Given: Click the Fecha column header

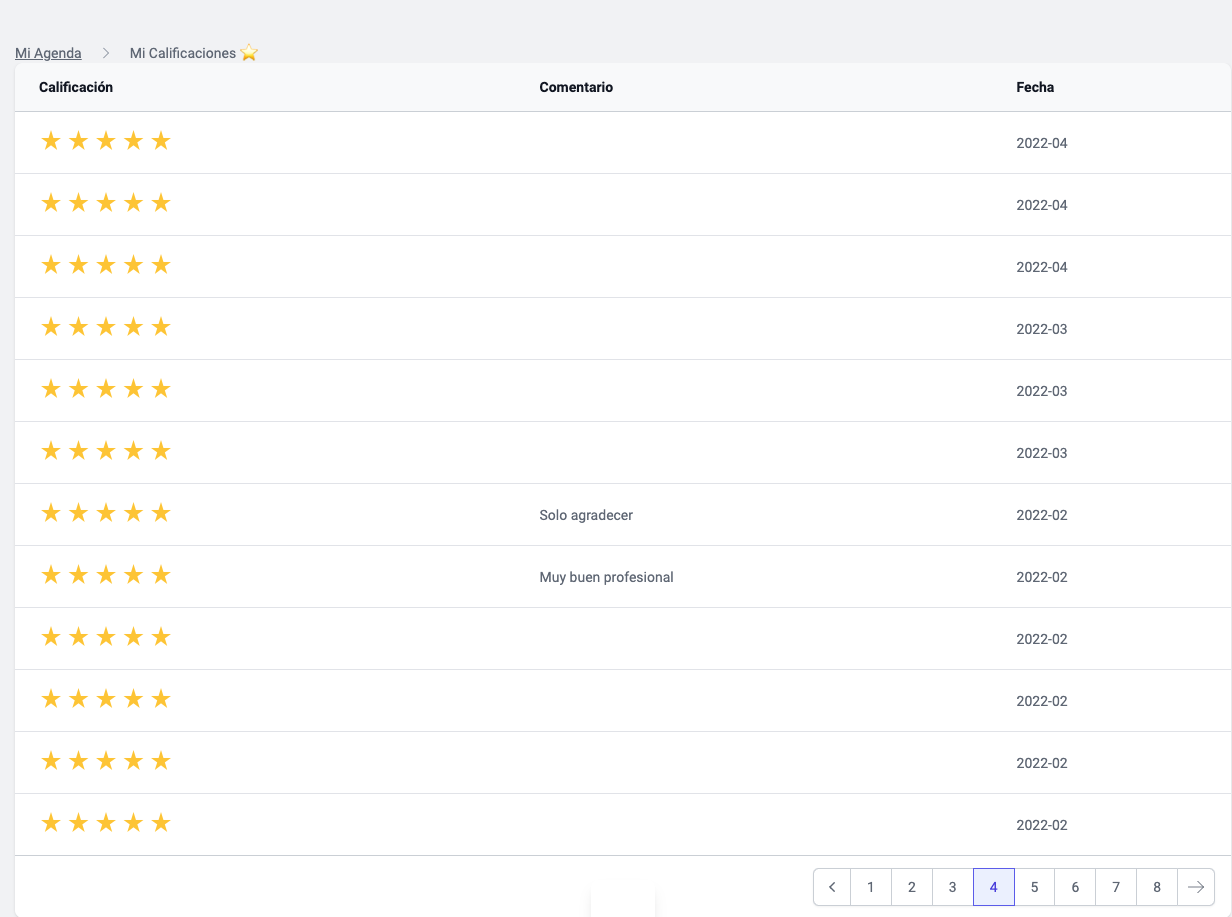Looking at the screenshot, I should click(x=1035, y=88).
